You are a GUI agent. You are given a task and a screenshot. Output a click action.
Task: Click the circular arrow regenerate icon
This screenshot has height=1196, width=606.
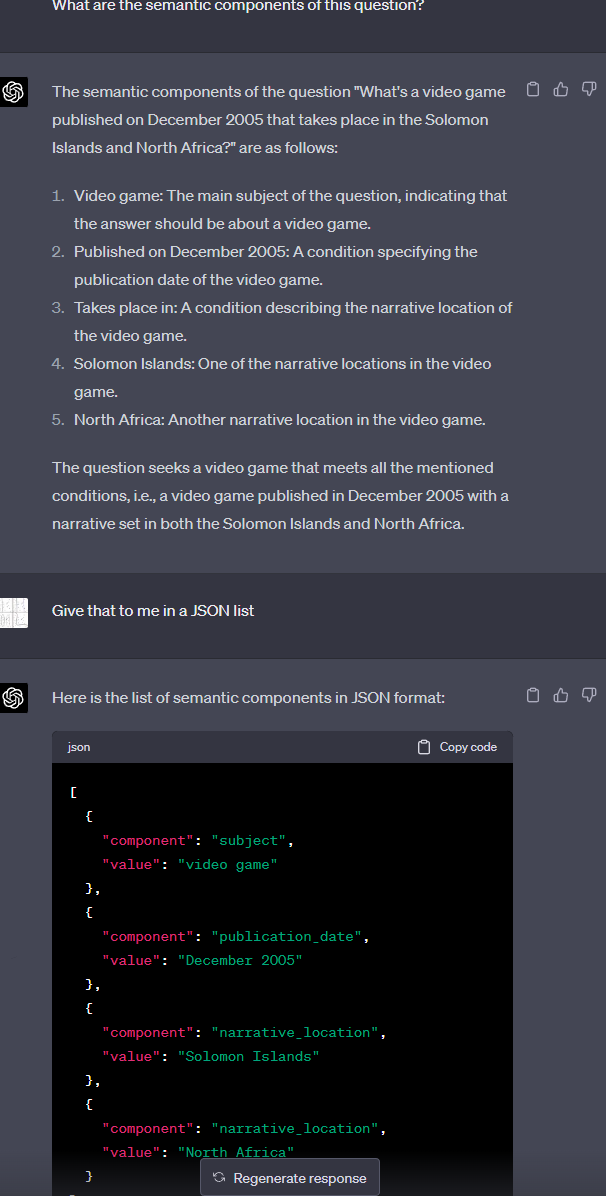pyautogui.click(x=220, y=1178)
